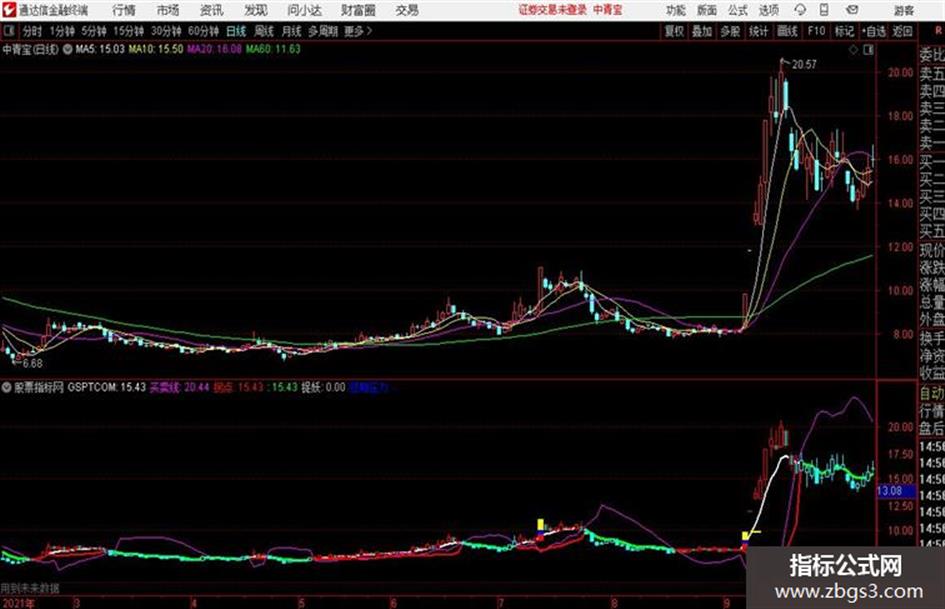Click the diamond icon above the chart
Image resolution: width=945 pixels, height=609 pixels.
(853, 50)
